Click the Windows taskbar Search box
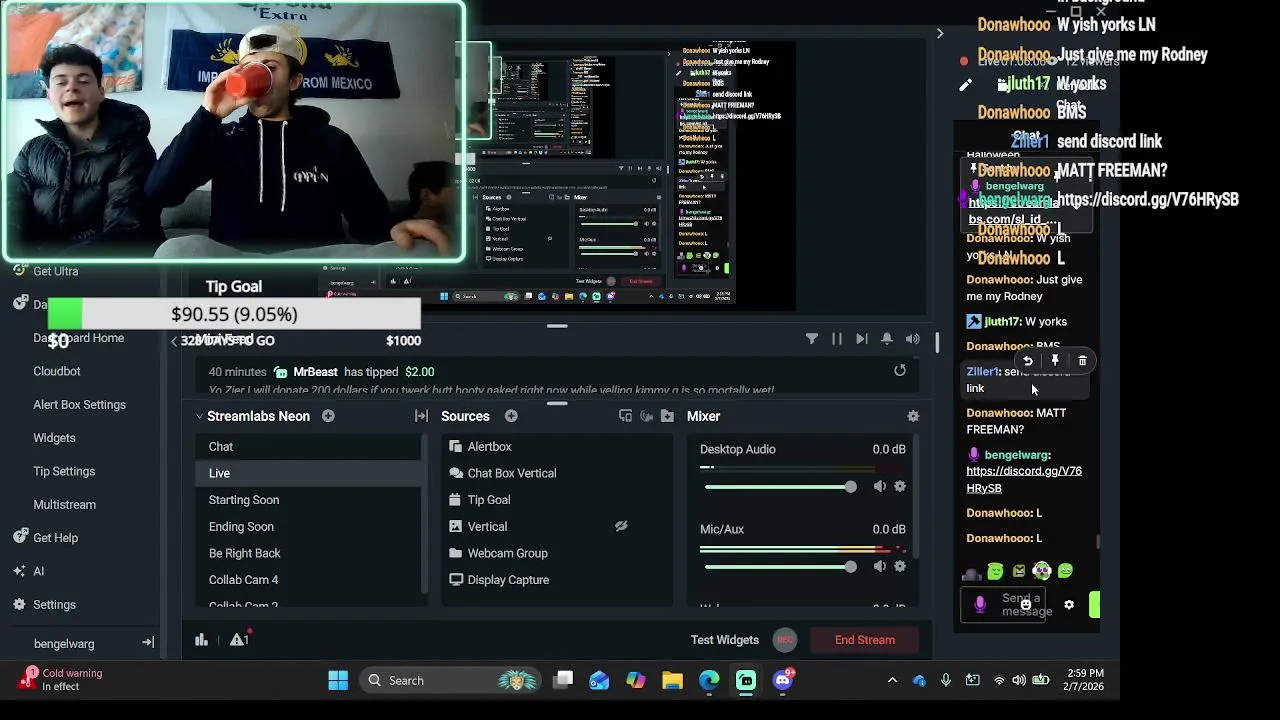1280x720 pixels. click(x=450, y=681)
